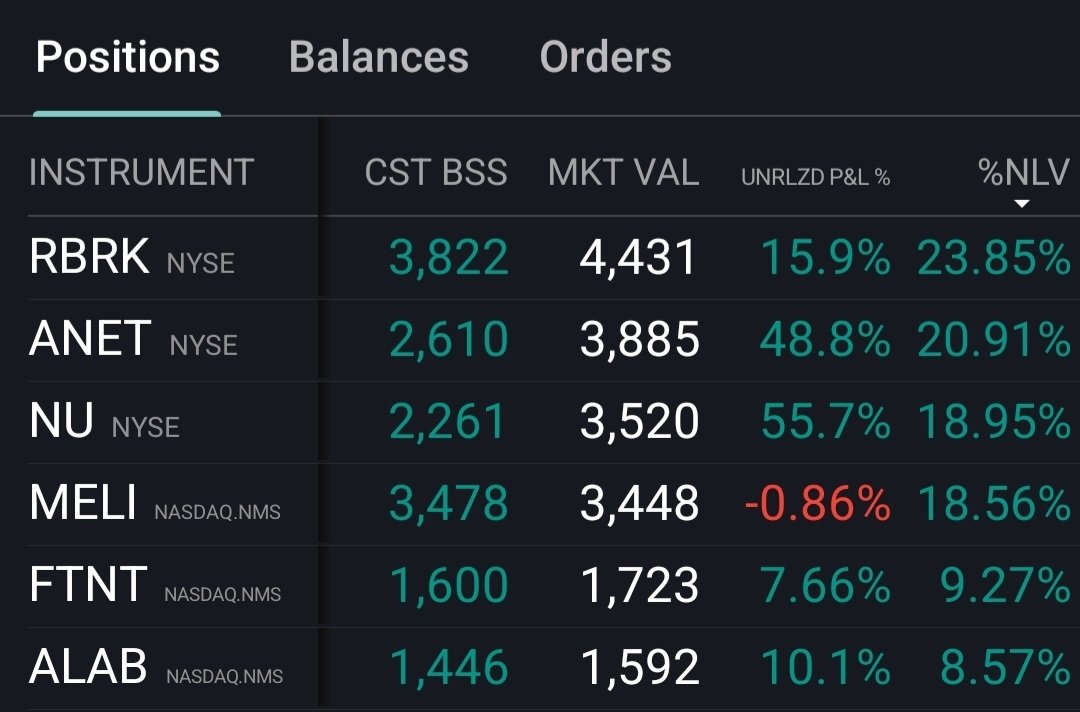1080x712 pixels.
Task: Click RBRK market value 4,431
Action: [638, 258]
